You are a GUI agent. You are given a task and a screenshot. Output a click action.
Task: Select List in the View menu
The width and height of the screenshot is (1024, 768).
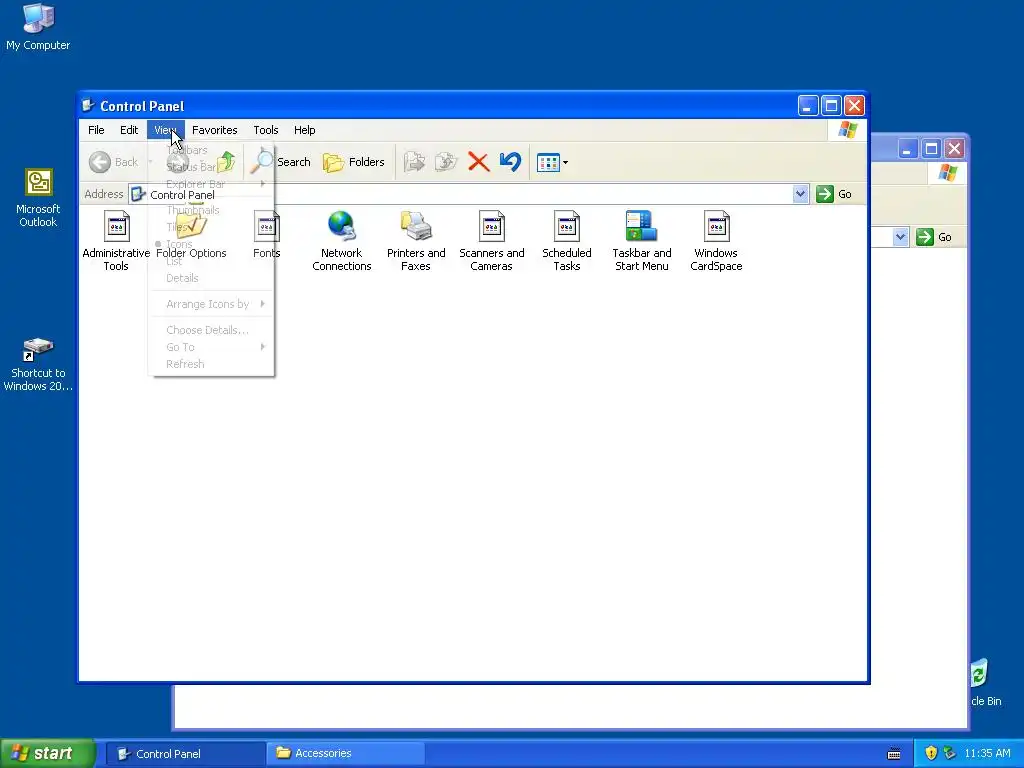tap(212, 261)
